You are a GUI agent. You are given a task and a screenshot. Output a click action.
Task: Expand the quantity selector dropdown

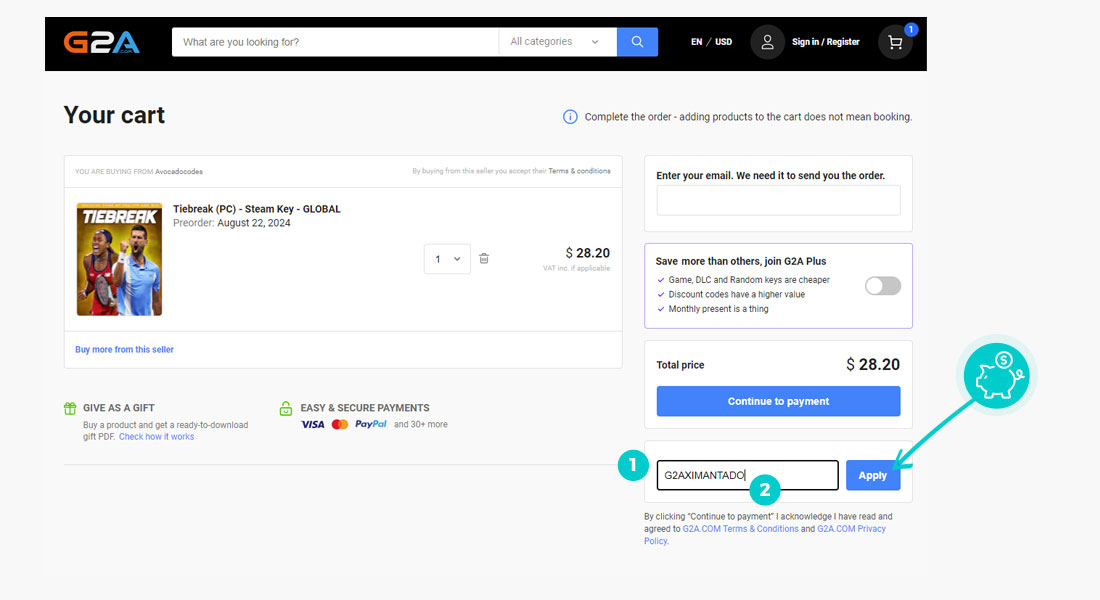(x=447, y=259)
